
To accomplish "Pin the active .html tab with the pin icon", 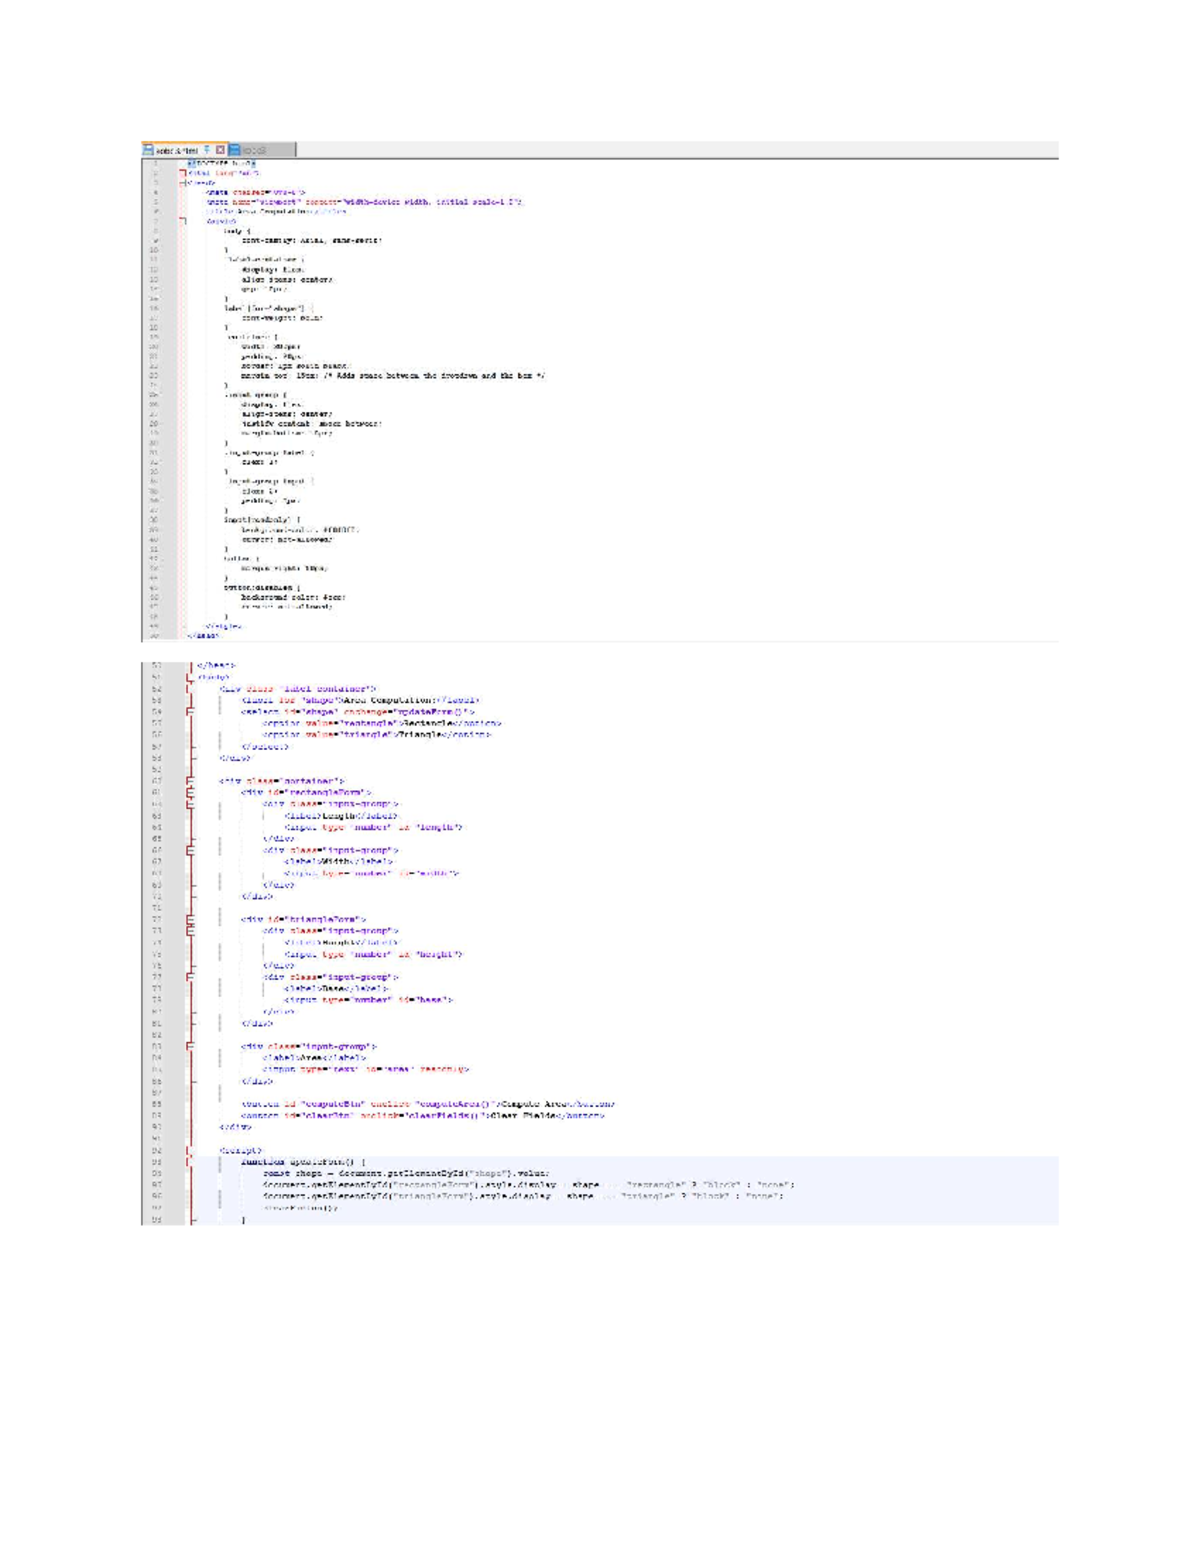I will pyautogui.click(x=208, y=150).
